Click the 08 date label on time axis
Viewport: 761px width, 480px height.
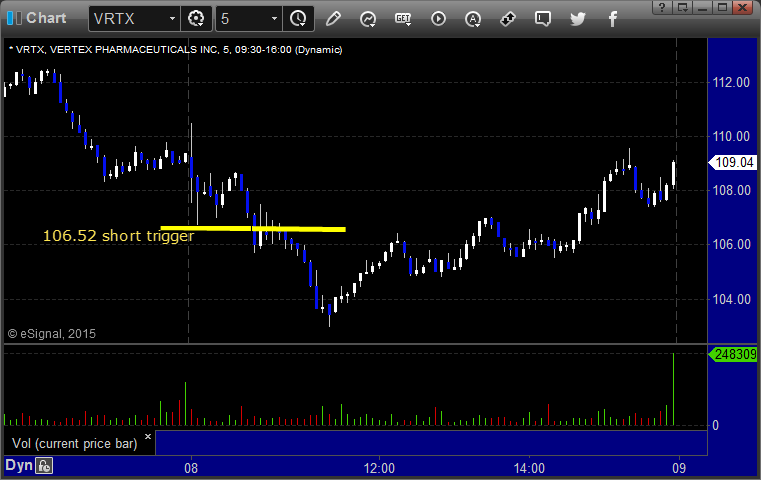191,468
